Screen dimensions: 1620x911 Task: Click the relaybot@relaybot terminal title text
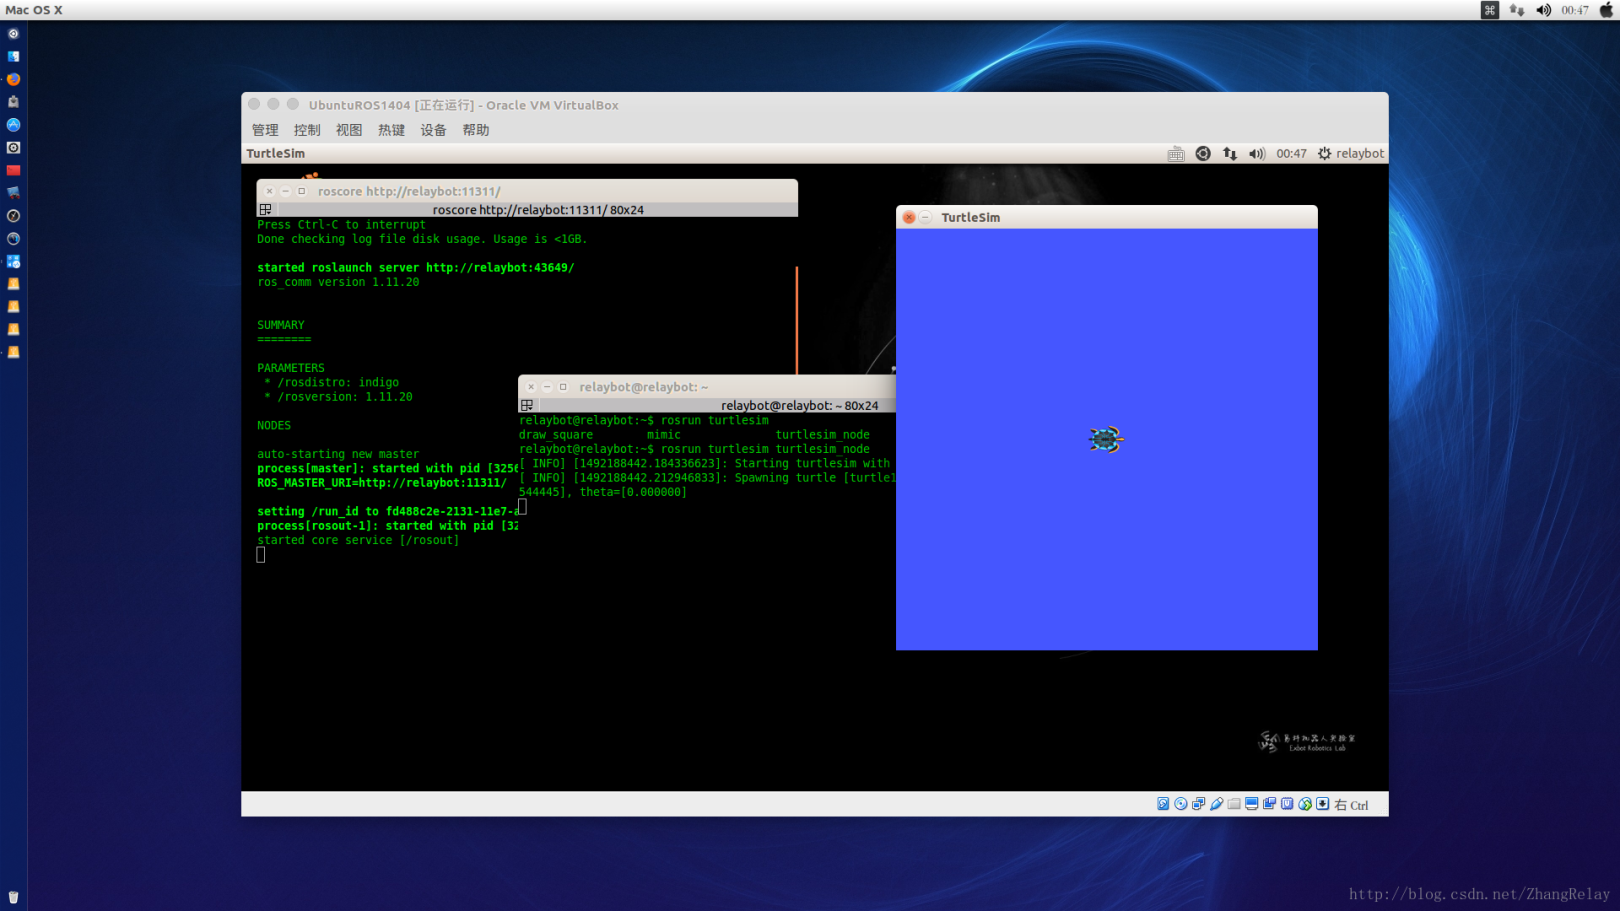[x=643, y=387]
